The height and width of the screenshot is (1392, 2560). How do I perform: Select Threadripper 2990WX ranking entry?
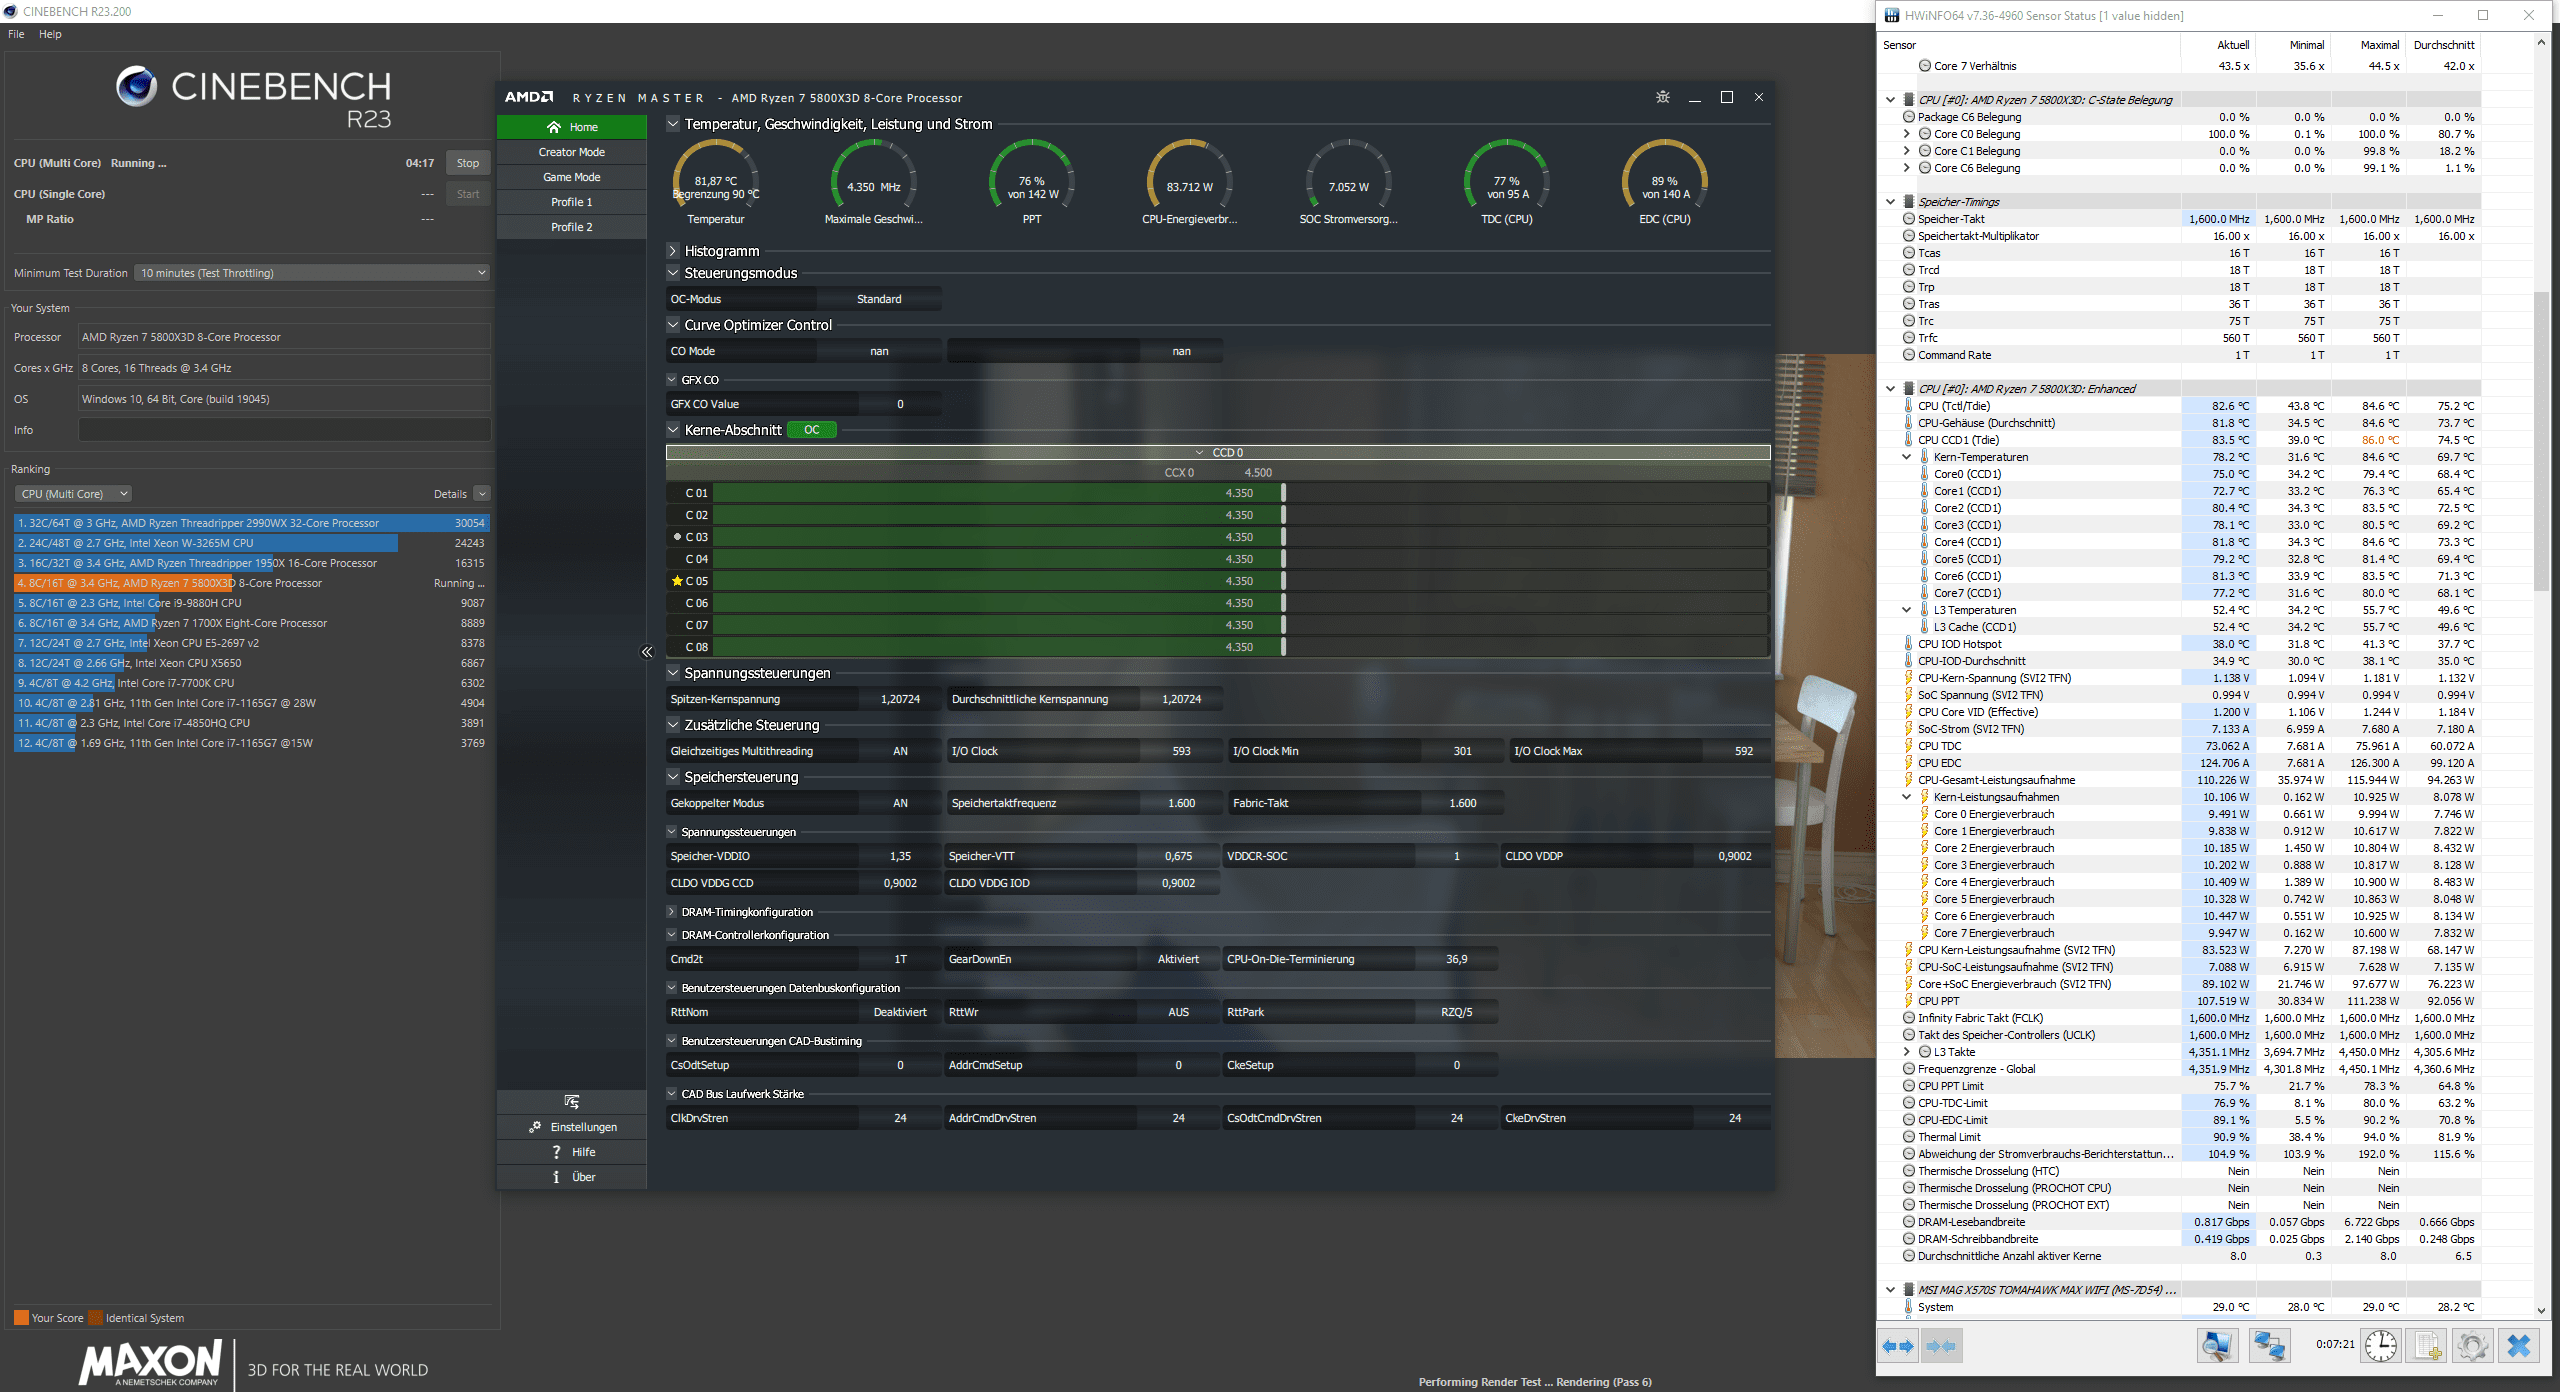(251, 523)
